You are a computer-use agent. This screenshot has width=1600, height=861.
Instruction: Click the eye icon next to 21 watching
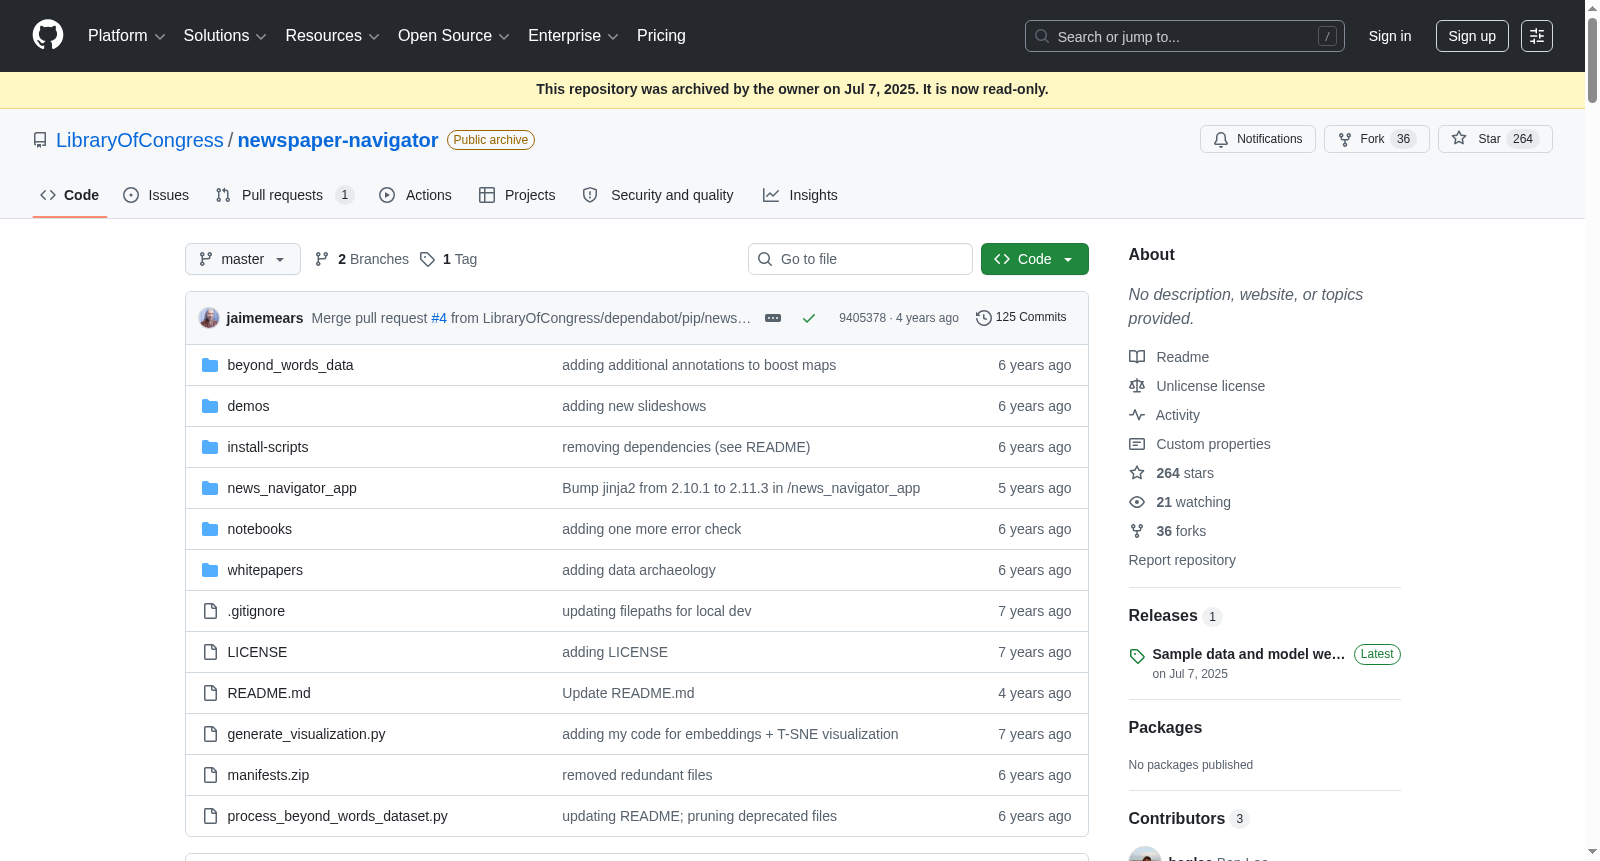pos(1137,502)
